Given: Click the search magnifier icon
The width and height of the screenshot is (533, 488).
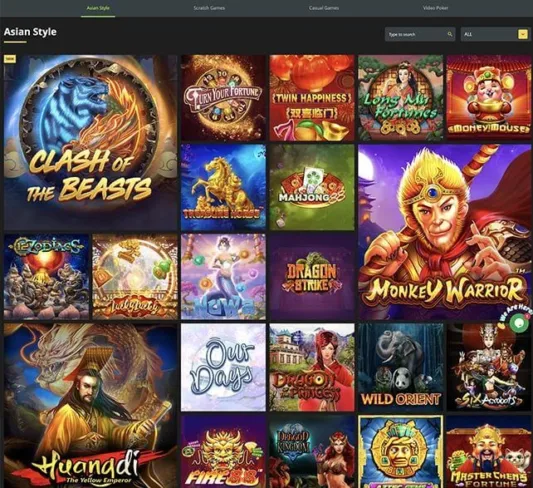Looking at the screenshot, I should [450, 34].
